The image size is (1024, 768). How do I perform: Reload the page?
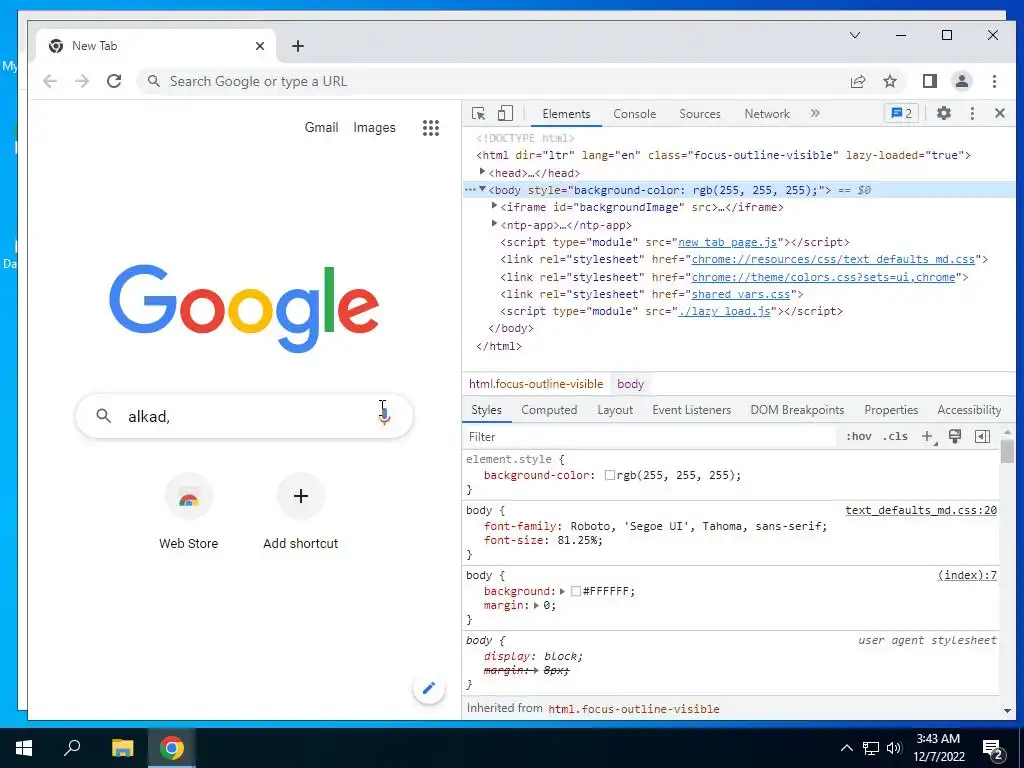pyautogui.click(x=114, y=81)
